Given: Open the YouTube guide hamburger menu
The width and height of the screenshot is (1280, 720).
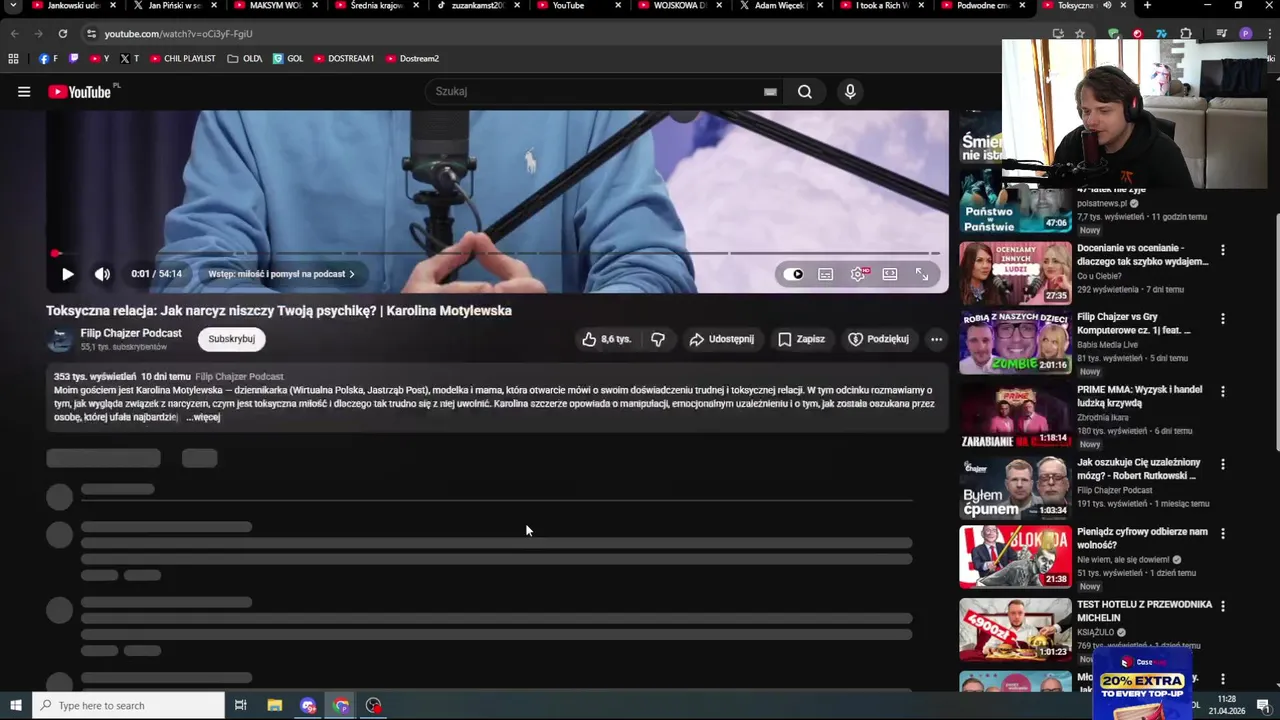Looking at the screenshot, I should click(24, 92).
